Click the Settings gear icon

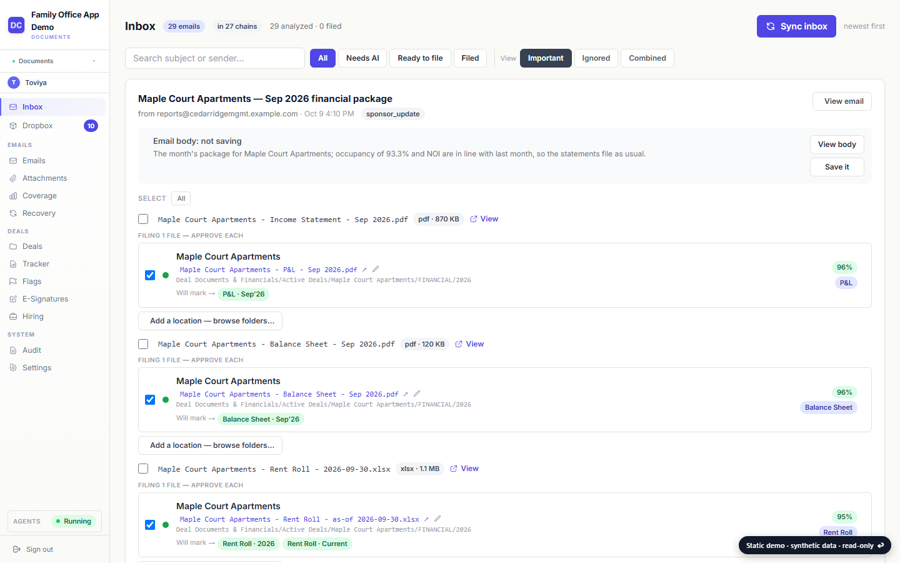pos(13,368)
